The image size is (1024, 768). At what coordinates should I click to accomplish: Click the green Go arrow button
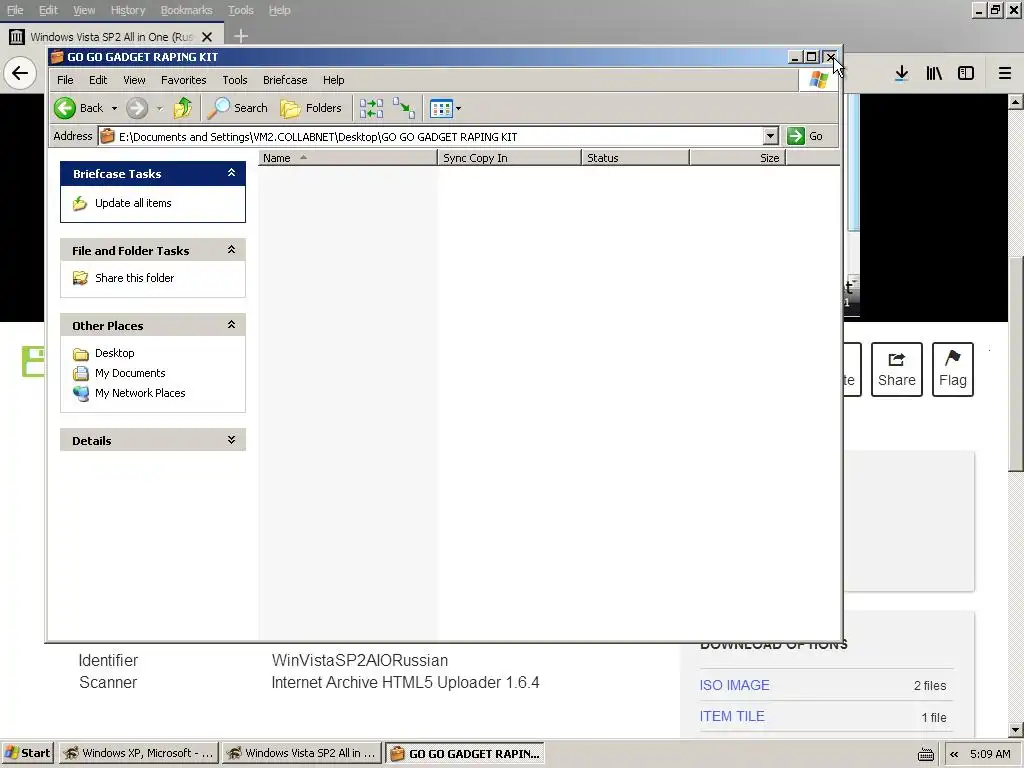795,136
